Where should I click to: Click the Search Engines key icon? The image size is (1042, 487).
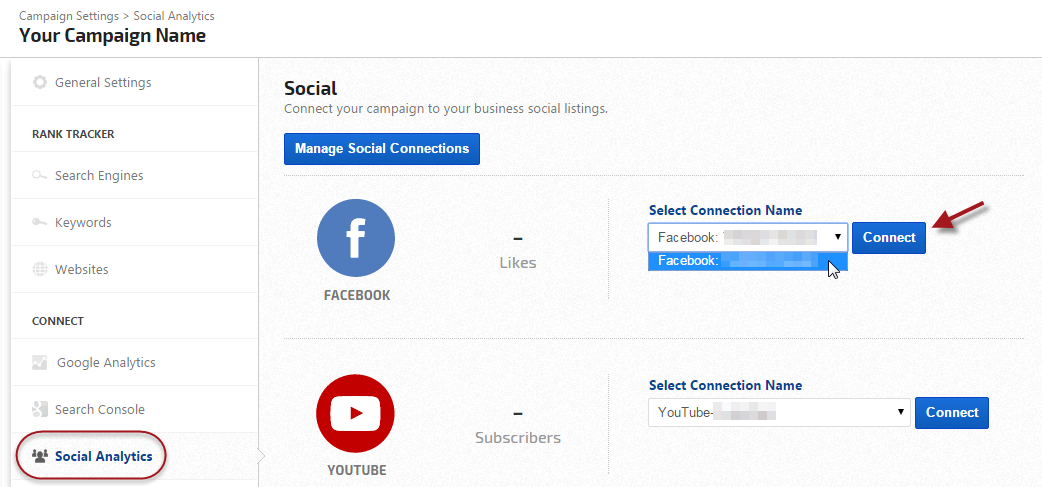pyautogui.click(x=40, y=176)
